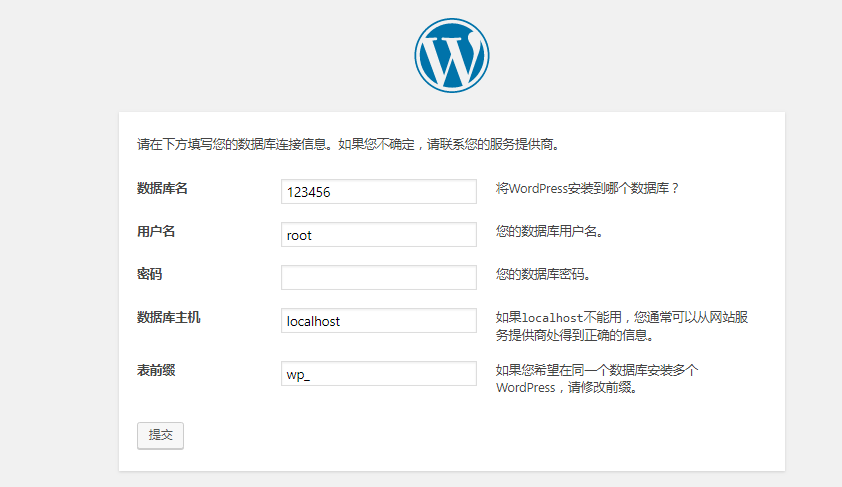The height and width of the screenshot is (487, 842).
Task: Click the text 将WordPress安装到哪个数据库？
Action: [x=587, y=188]
